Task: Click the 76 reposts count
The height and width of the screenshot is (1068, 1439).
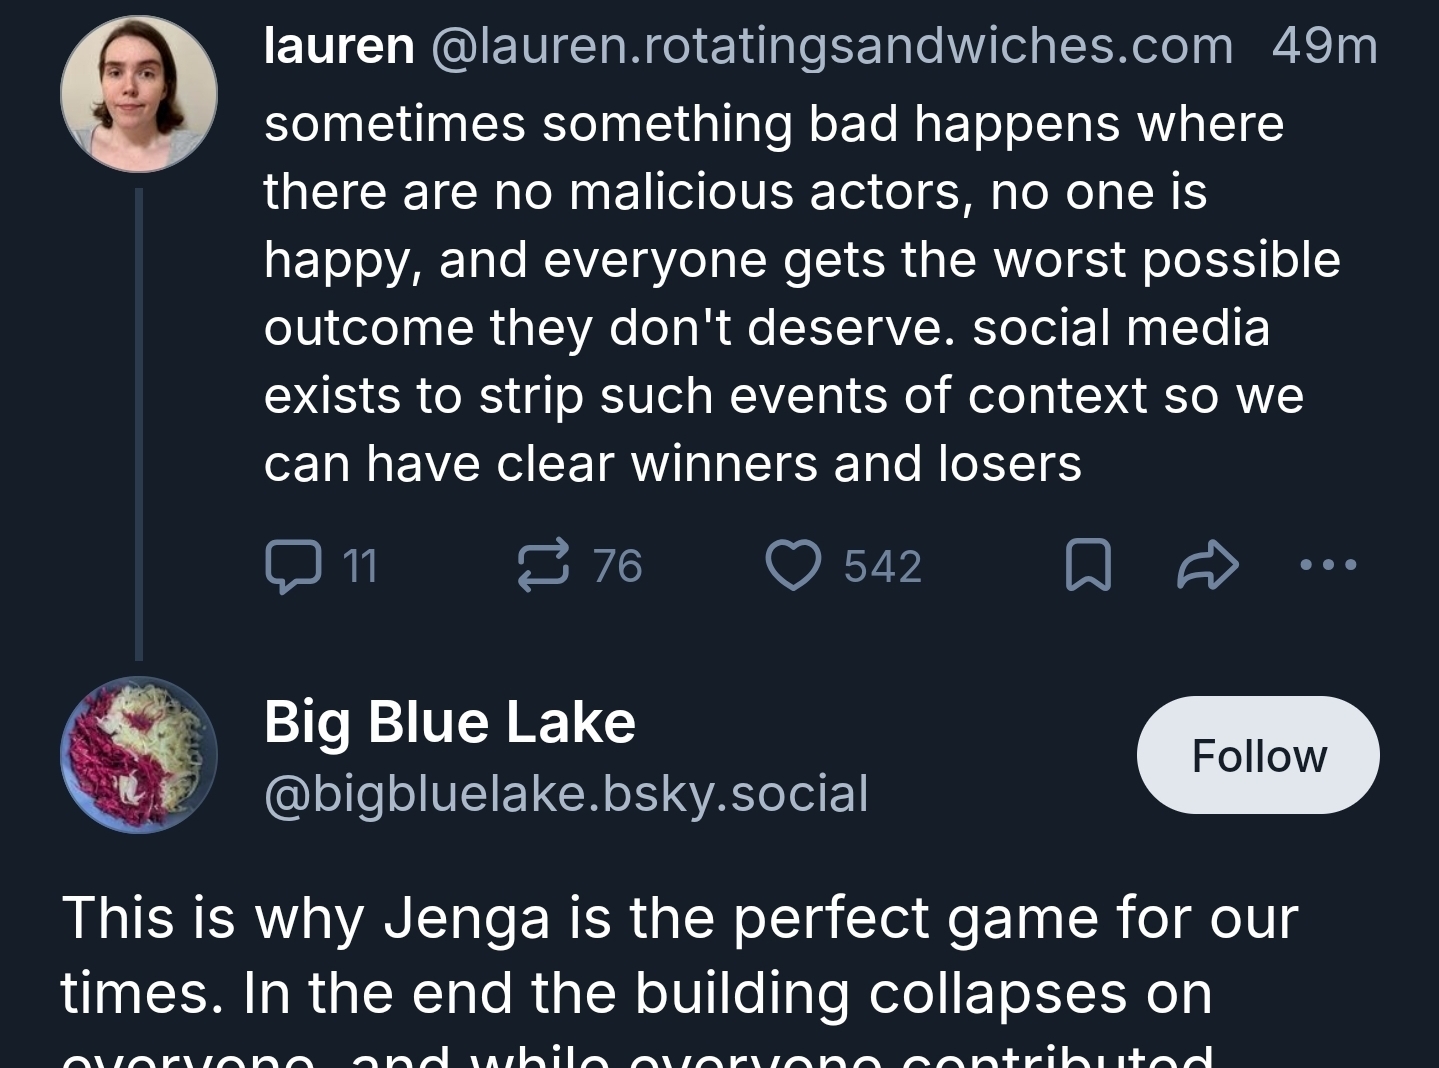Action: click(x=617, y=567)
